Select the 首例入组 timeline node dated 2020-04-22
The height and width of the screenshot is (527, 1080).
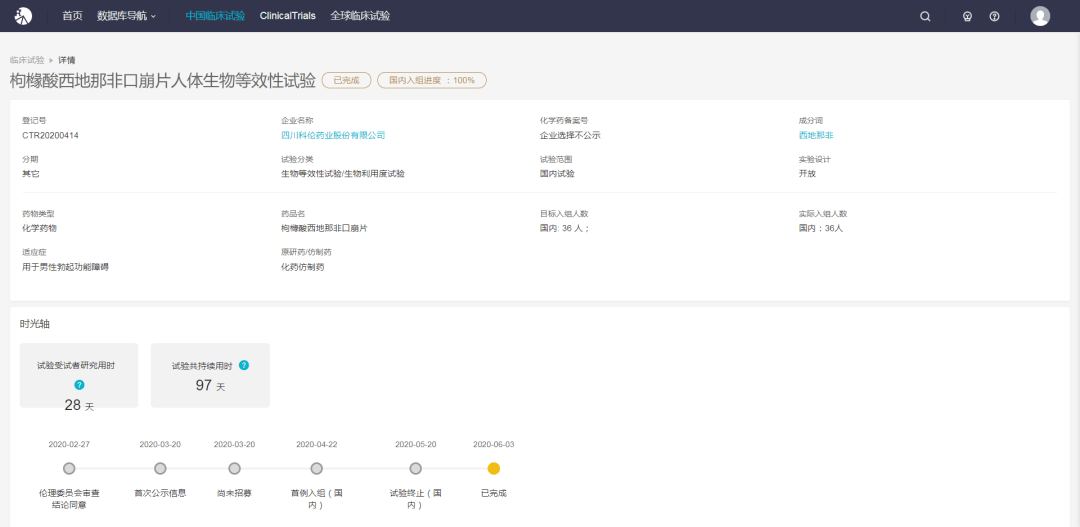[316, 468]
